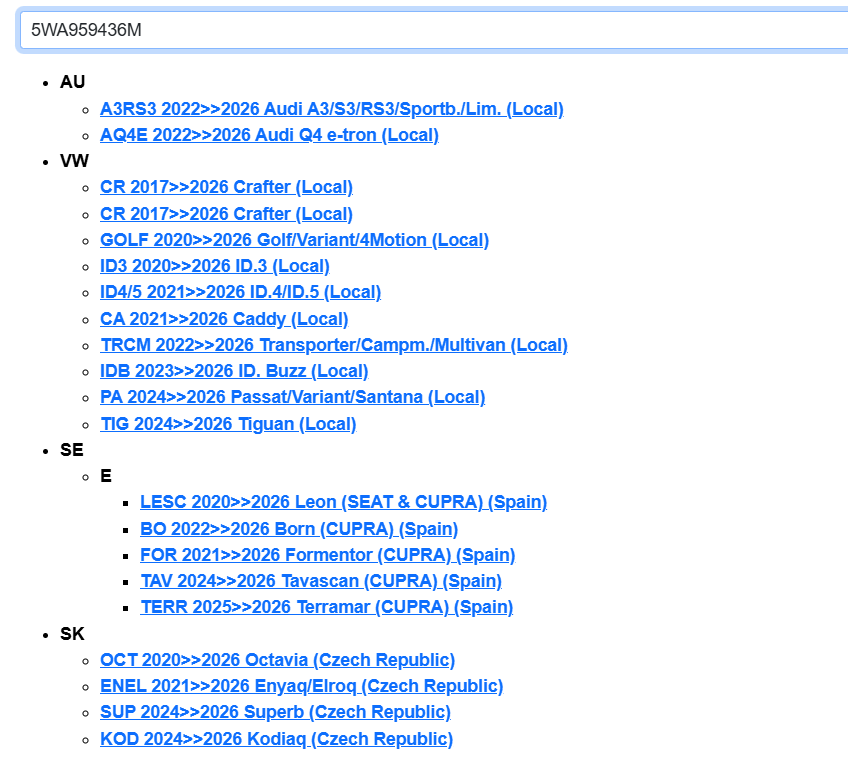Select the Golf/Variant/4Motion 2020>>2026 link
Viewport: 848px width, 767px height.
(294, 240)
